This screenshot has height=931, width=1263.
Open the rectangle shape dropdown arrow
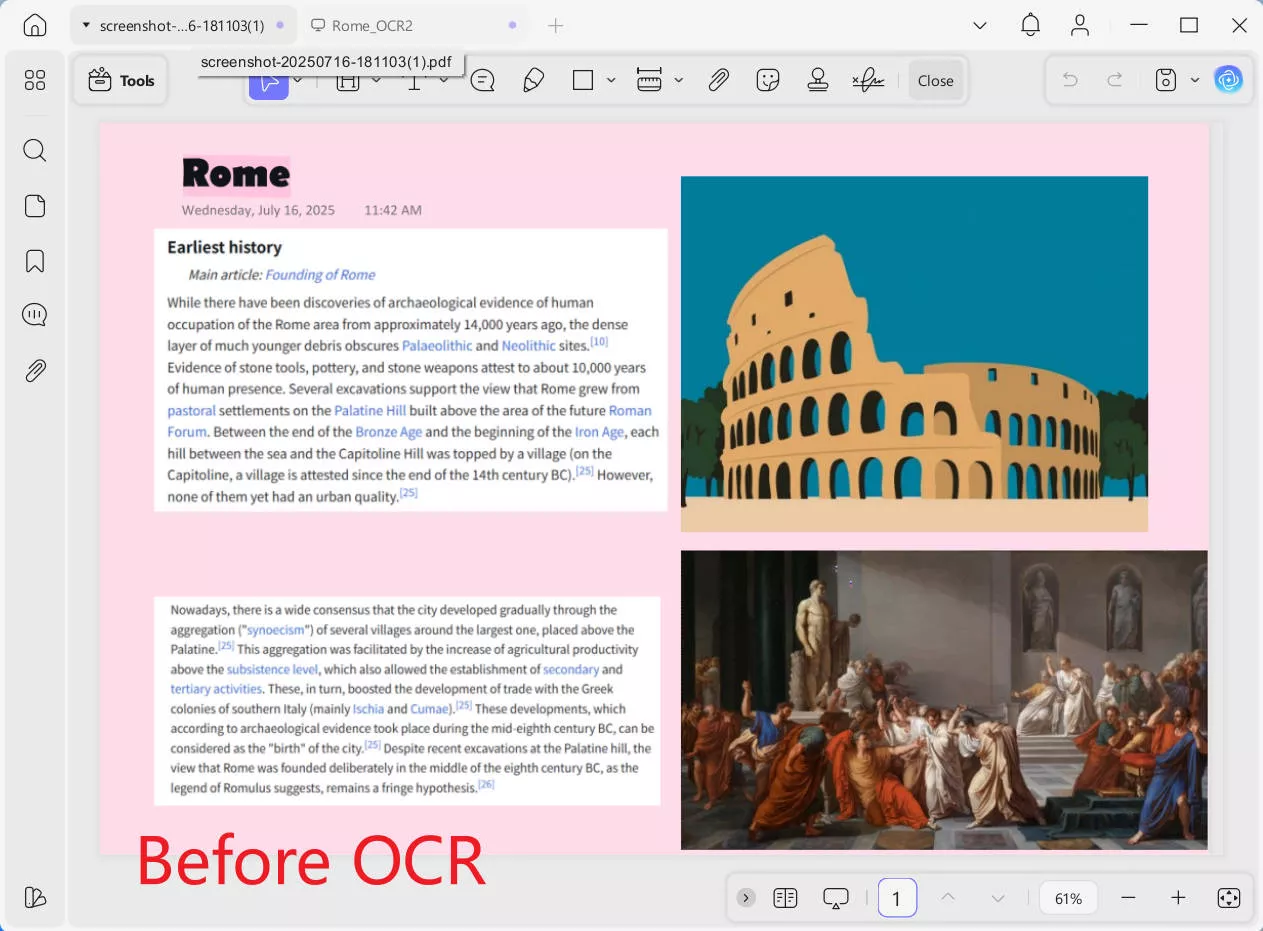click(x=611, y=81)
